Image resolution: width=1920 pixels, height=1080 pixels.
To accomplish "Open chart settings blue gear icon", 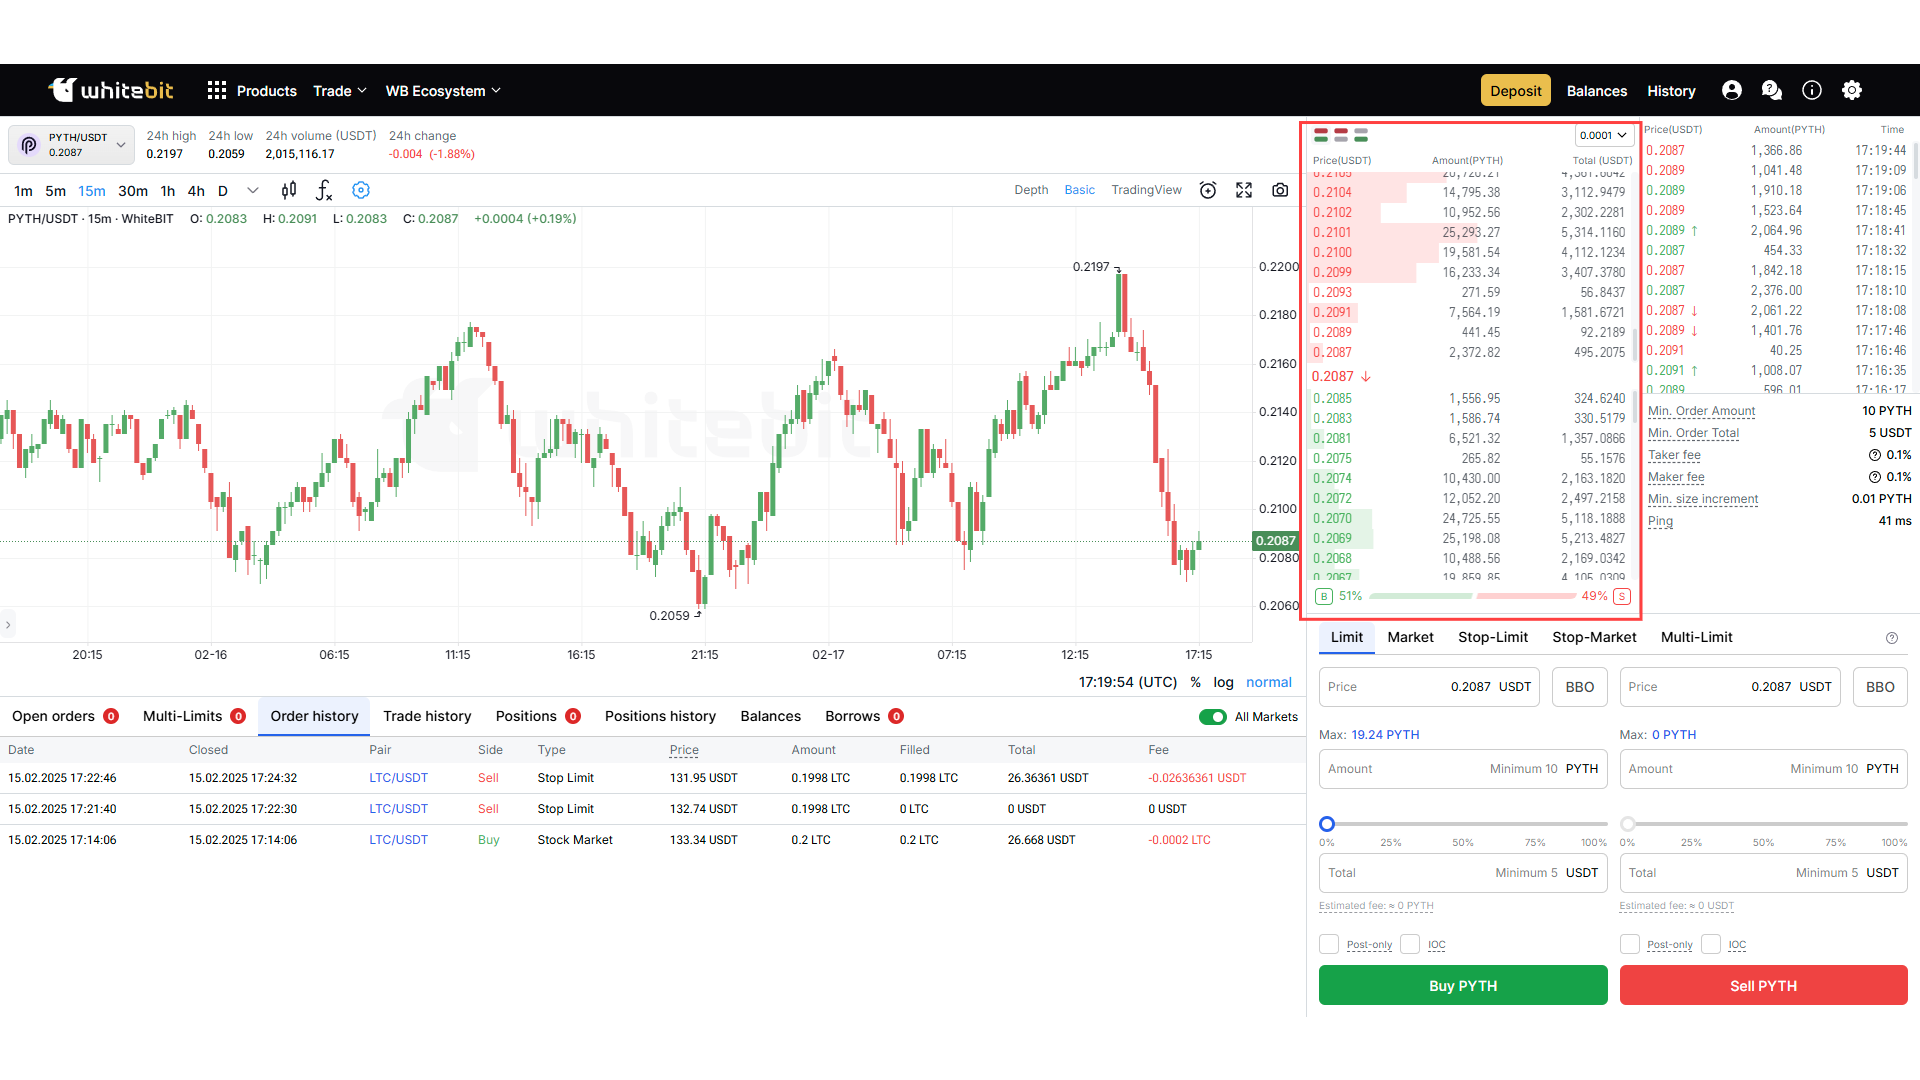I will click(x=361, y=190).
